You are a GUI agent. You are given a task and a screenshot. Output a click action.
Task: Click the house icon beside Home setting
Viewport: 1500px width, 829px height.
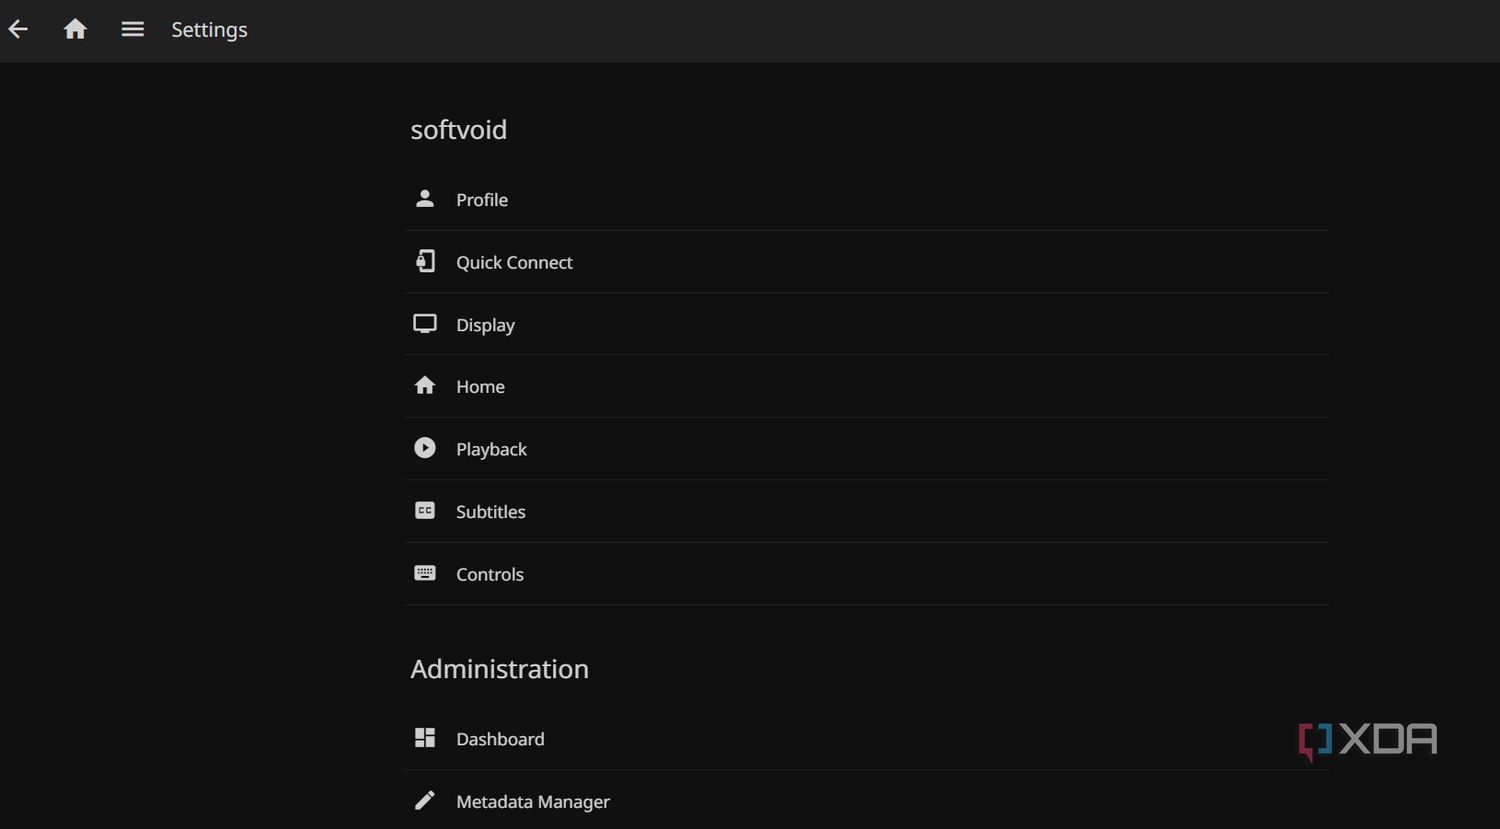[x=425, y=386]
